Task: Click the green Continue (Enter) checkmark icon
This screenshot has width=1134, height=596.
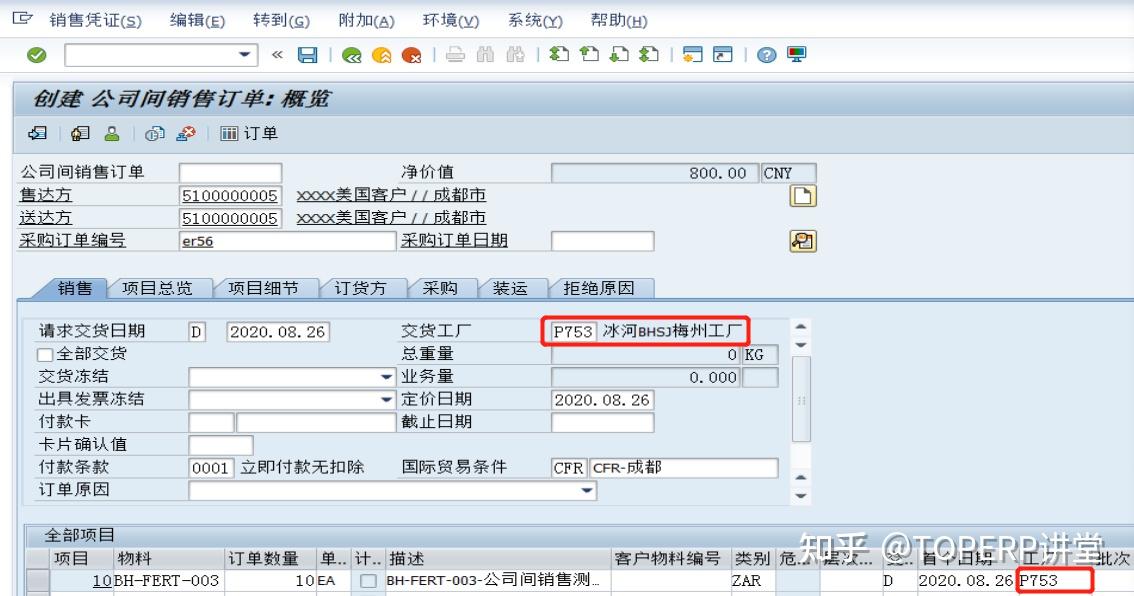Action: pyautogui.click(x=36, y=55)
